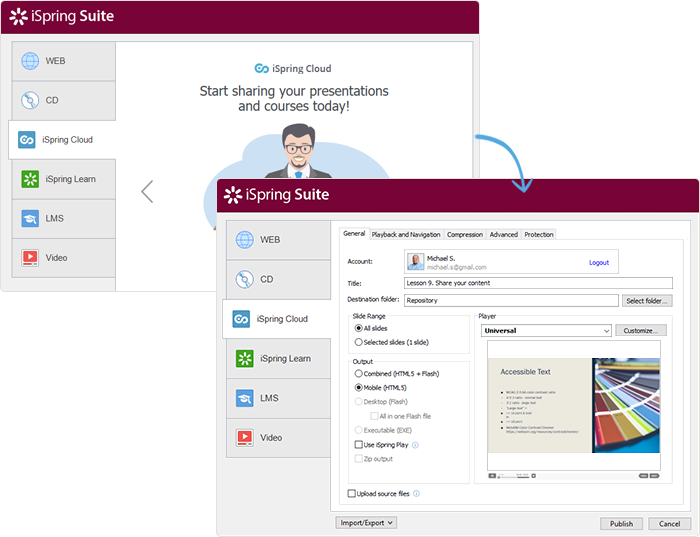This screenshot has width=700, height=537.
Task: Click the Publish button
Action: 621,524
